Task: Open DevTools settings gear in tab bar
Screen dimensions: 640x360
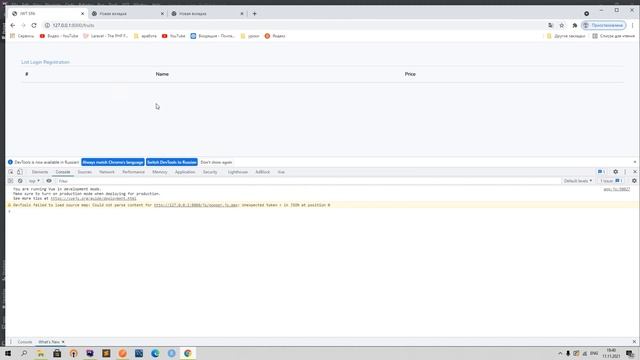Action: tap(616, 172)
